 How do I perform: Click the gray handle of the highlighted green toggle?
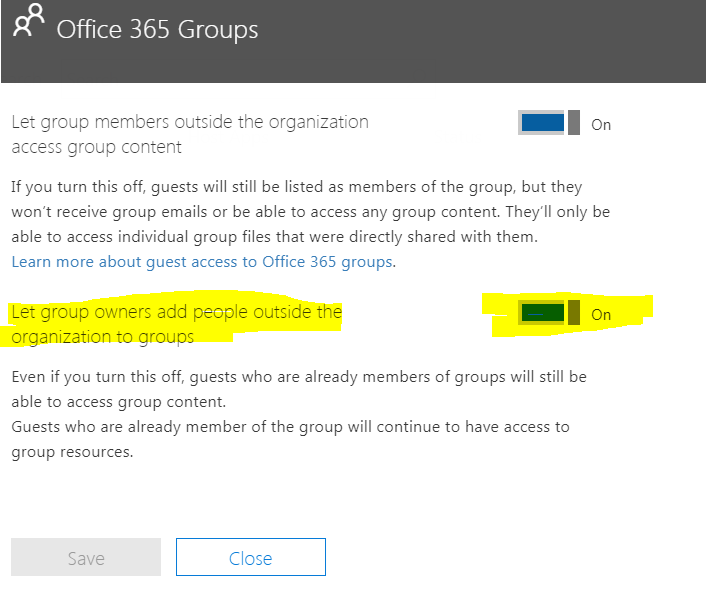(x=574, y=313)
